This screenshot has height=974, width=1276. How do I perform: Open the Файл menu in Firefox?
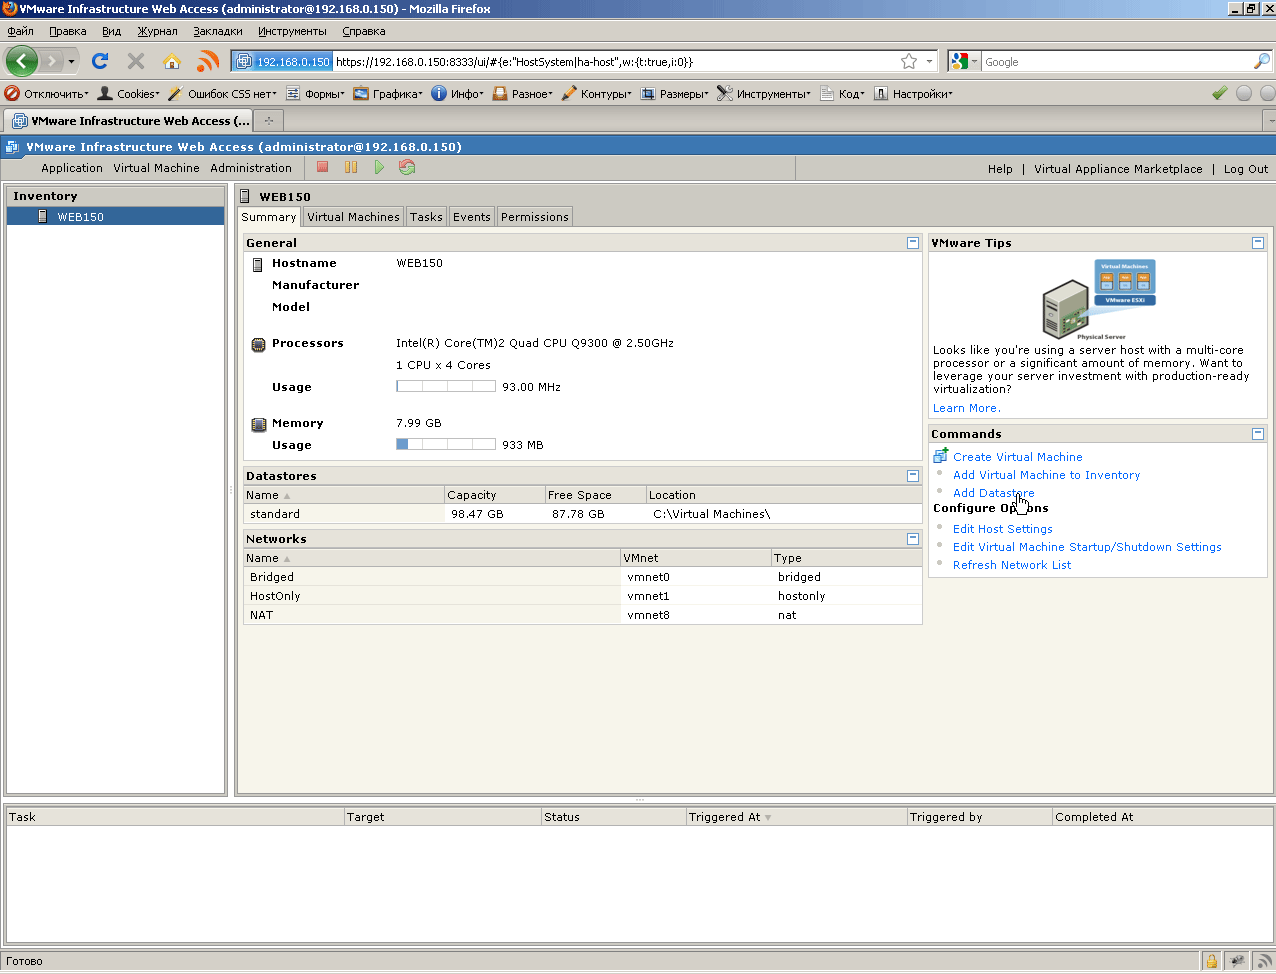20,31
